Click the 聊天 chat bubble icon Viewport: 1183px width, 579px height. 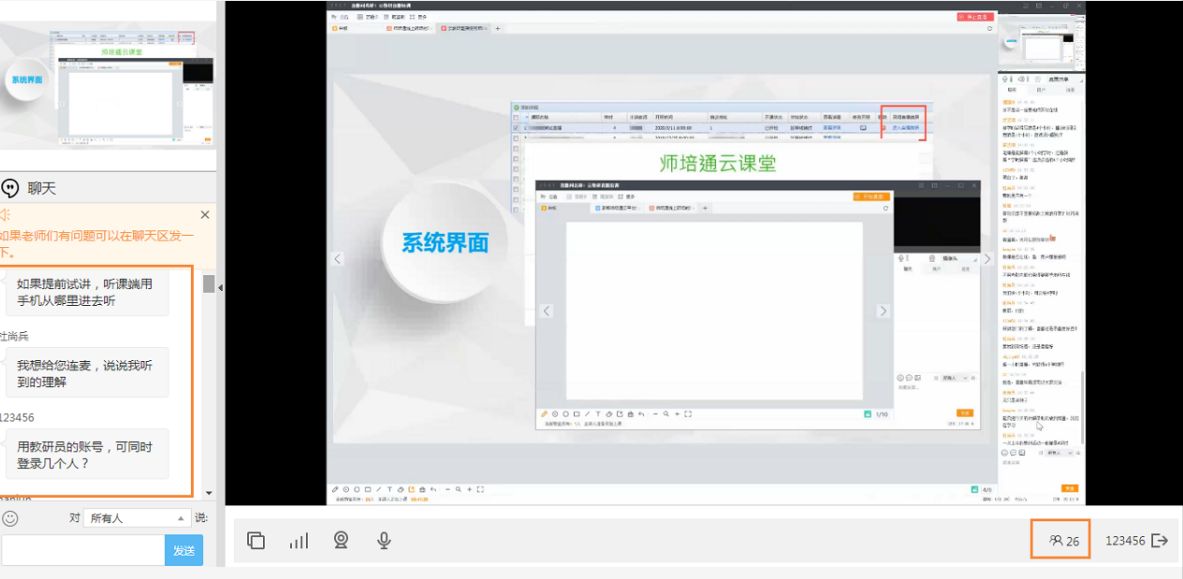(11, 188)
